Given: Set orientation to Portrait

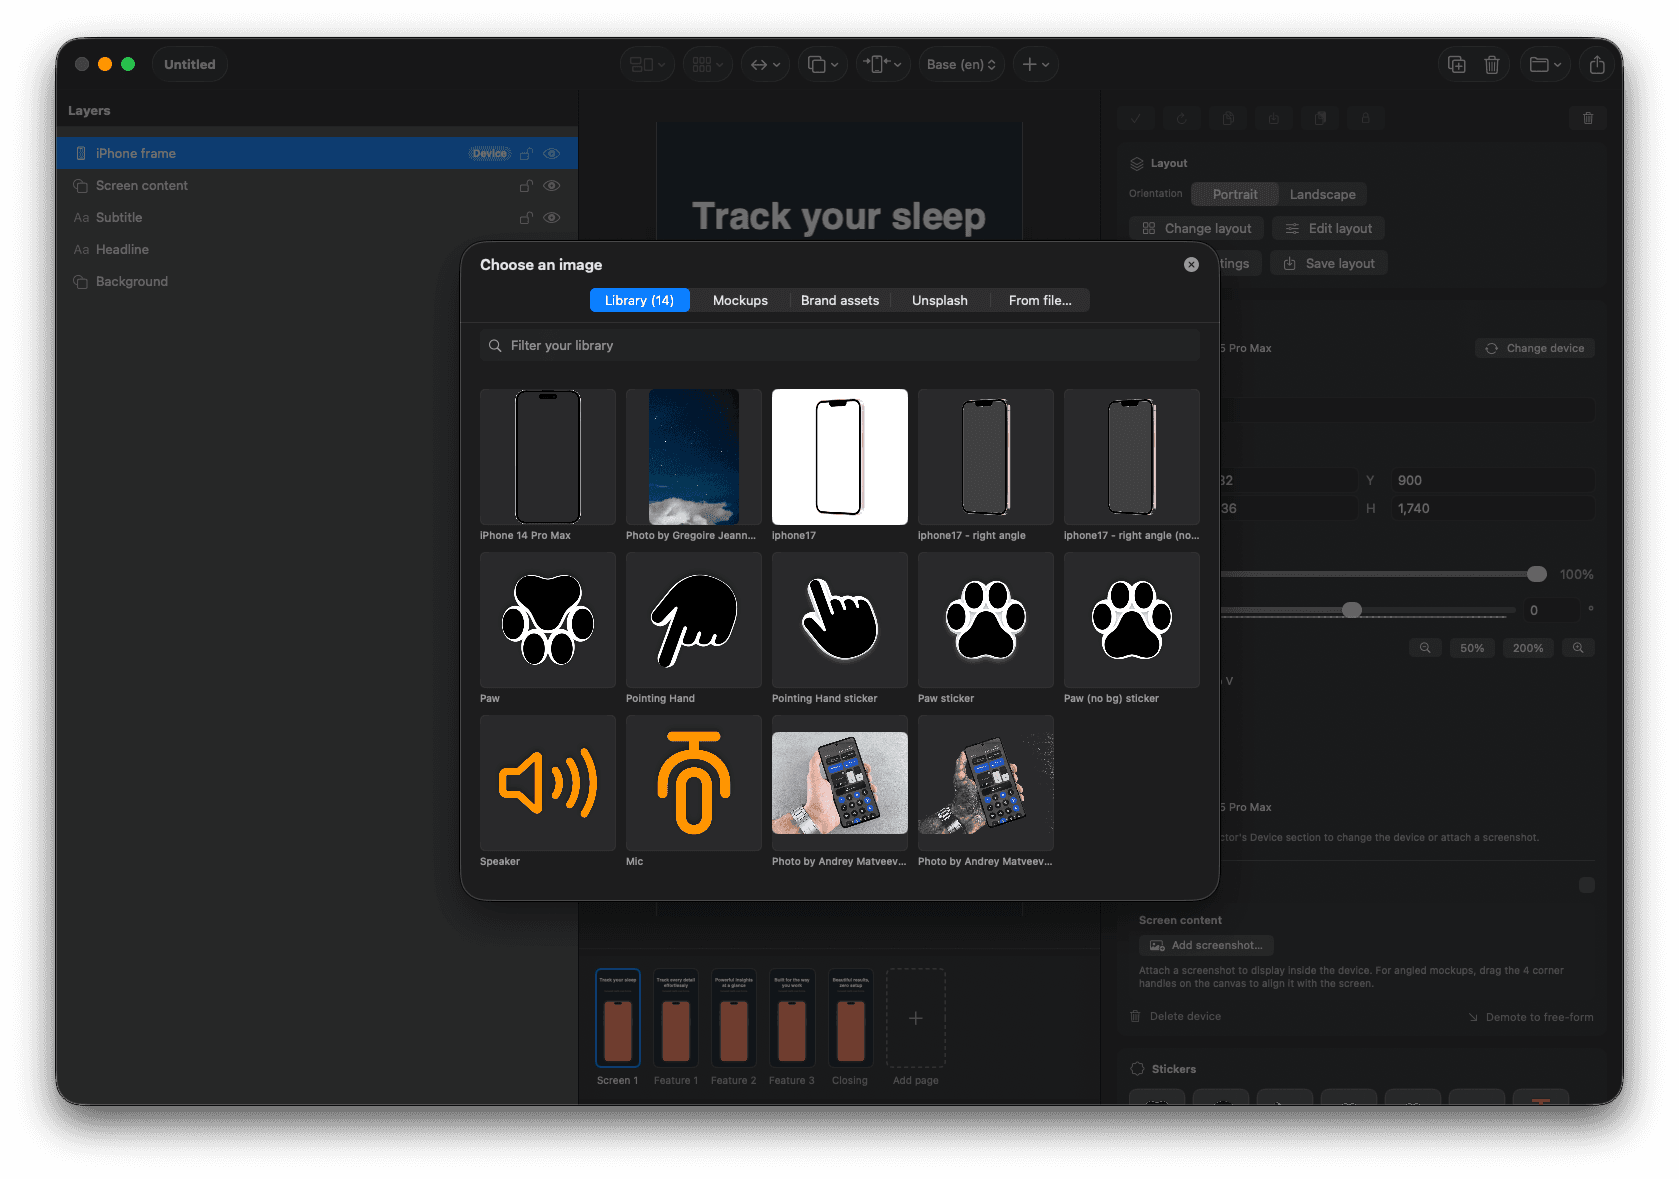Looking at the screenshot, I should (x=1235, y=194).
